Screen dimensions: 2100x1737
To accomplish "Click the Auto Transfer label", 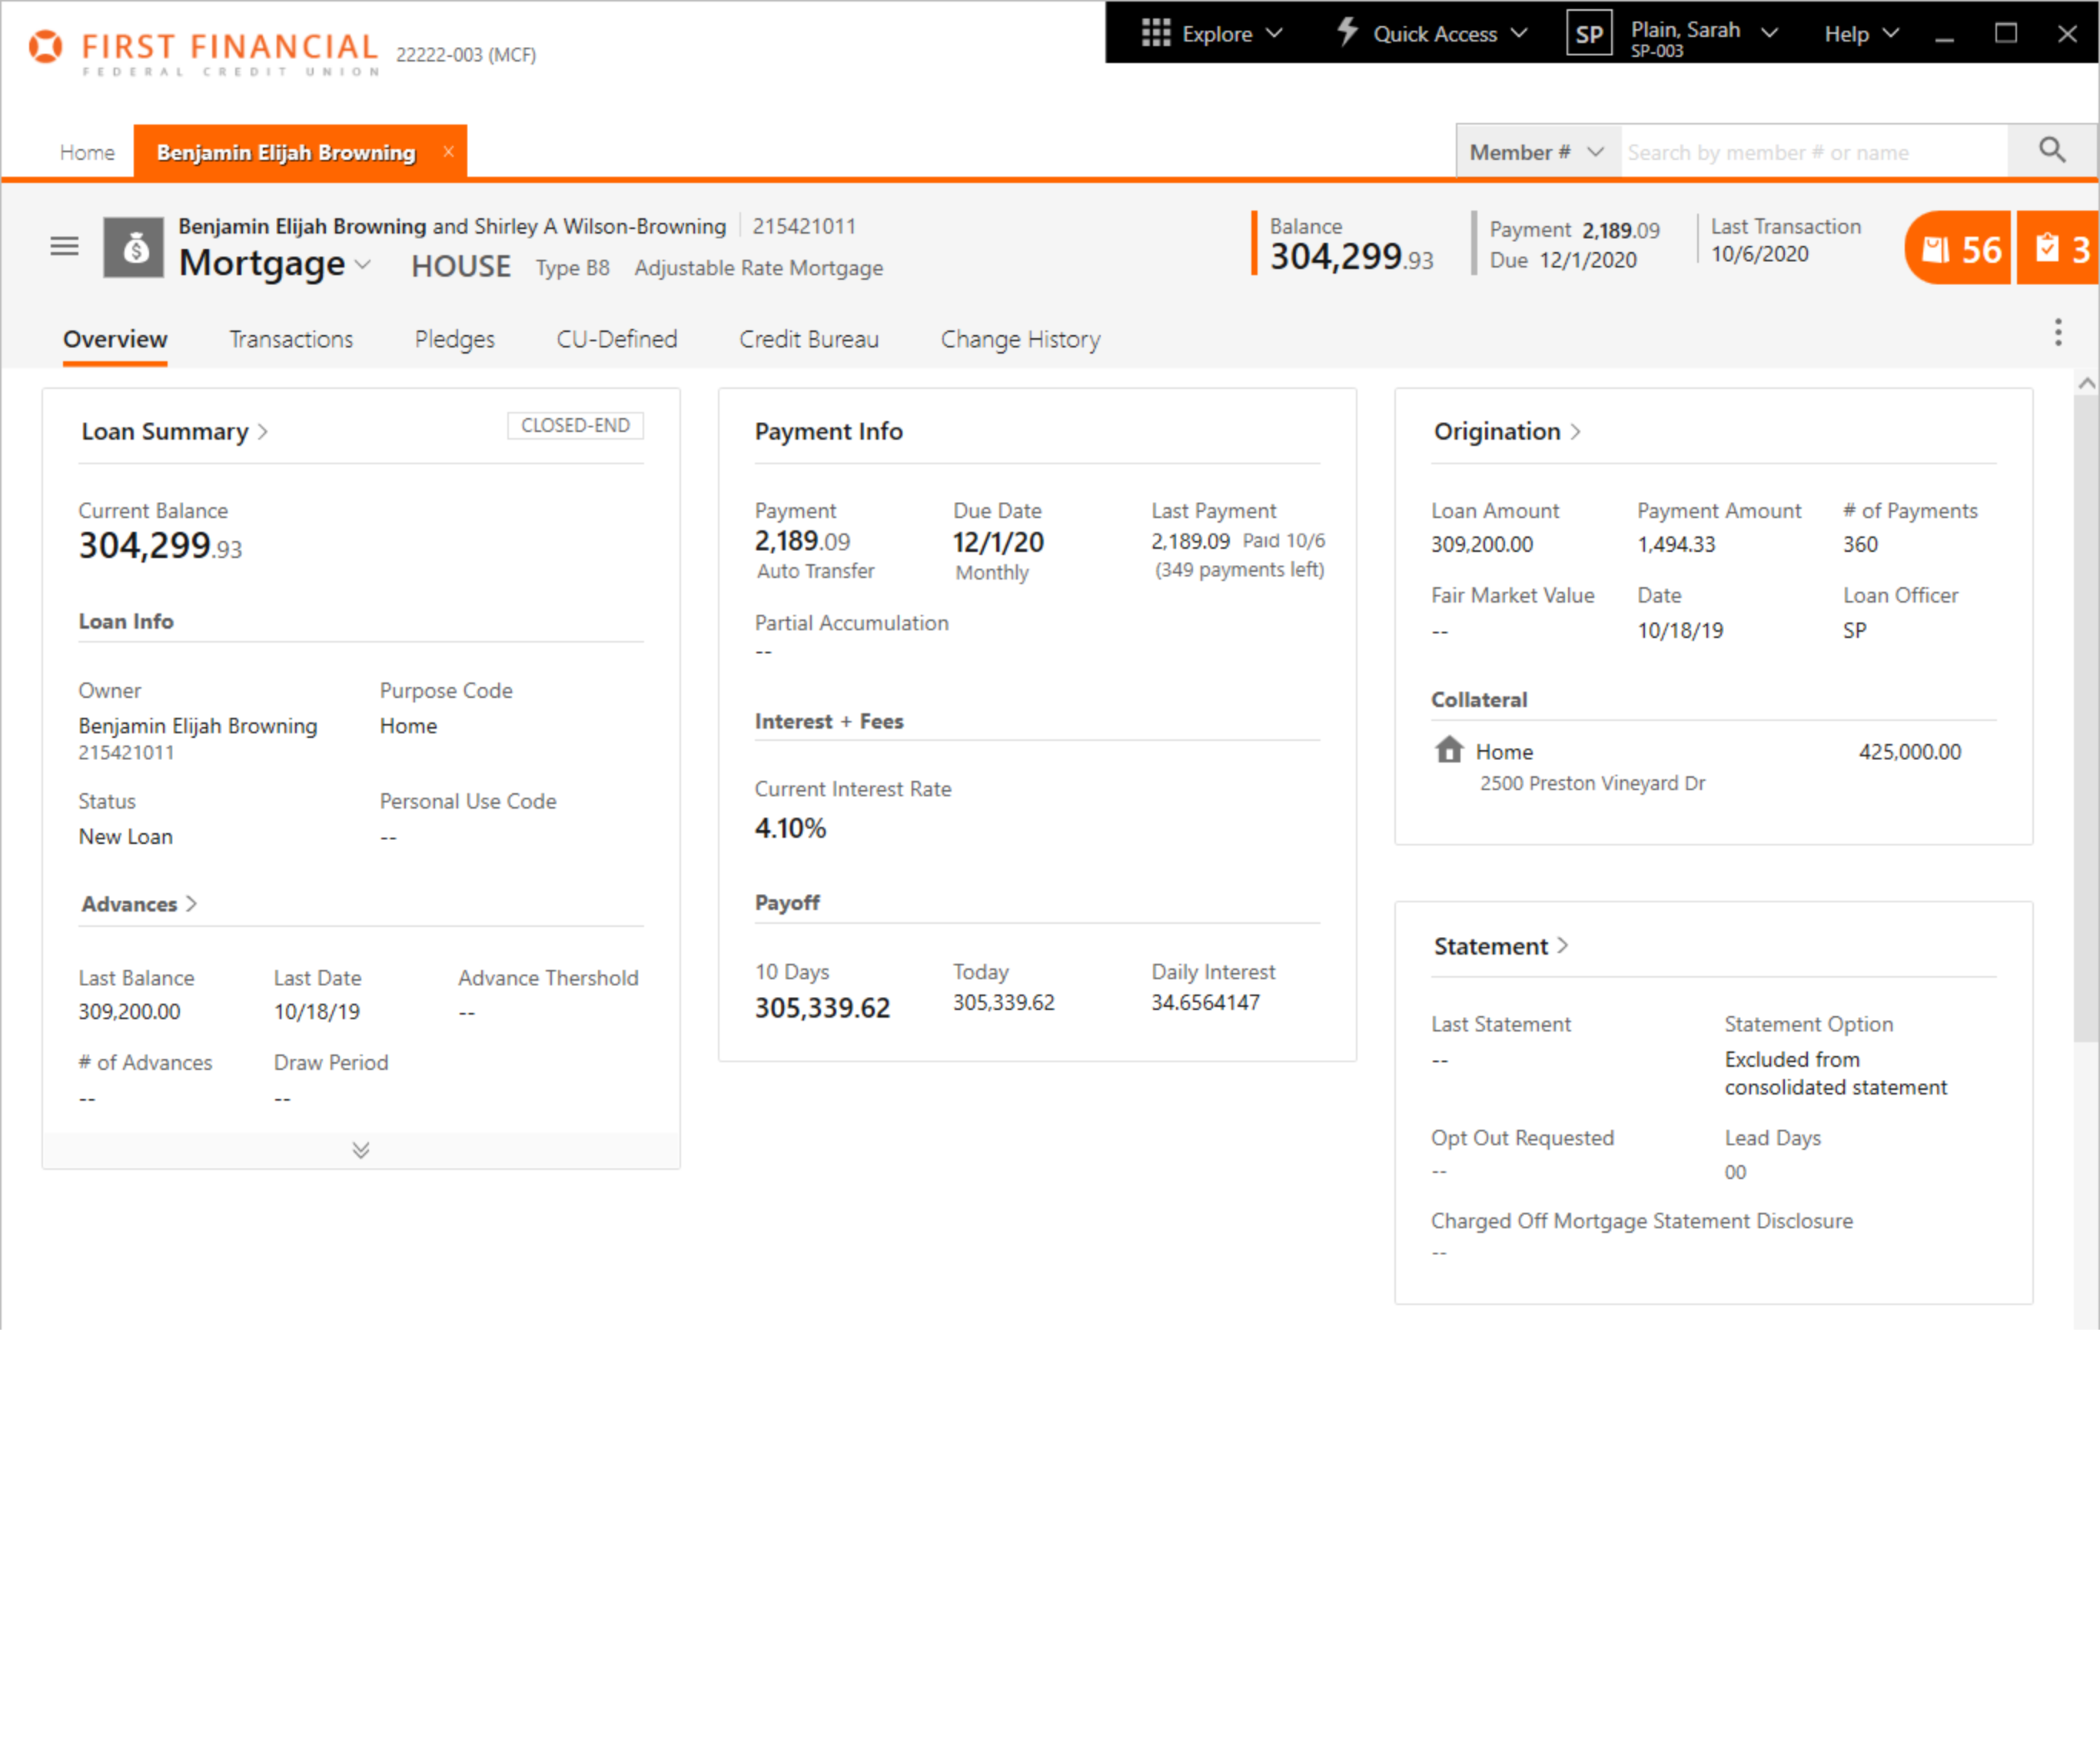I will pyautogui.click(x=815, y=571).
